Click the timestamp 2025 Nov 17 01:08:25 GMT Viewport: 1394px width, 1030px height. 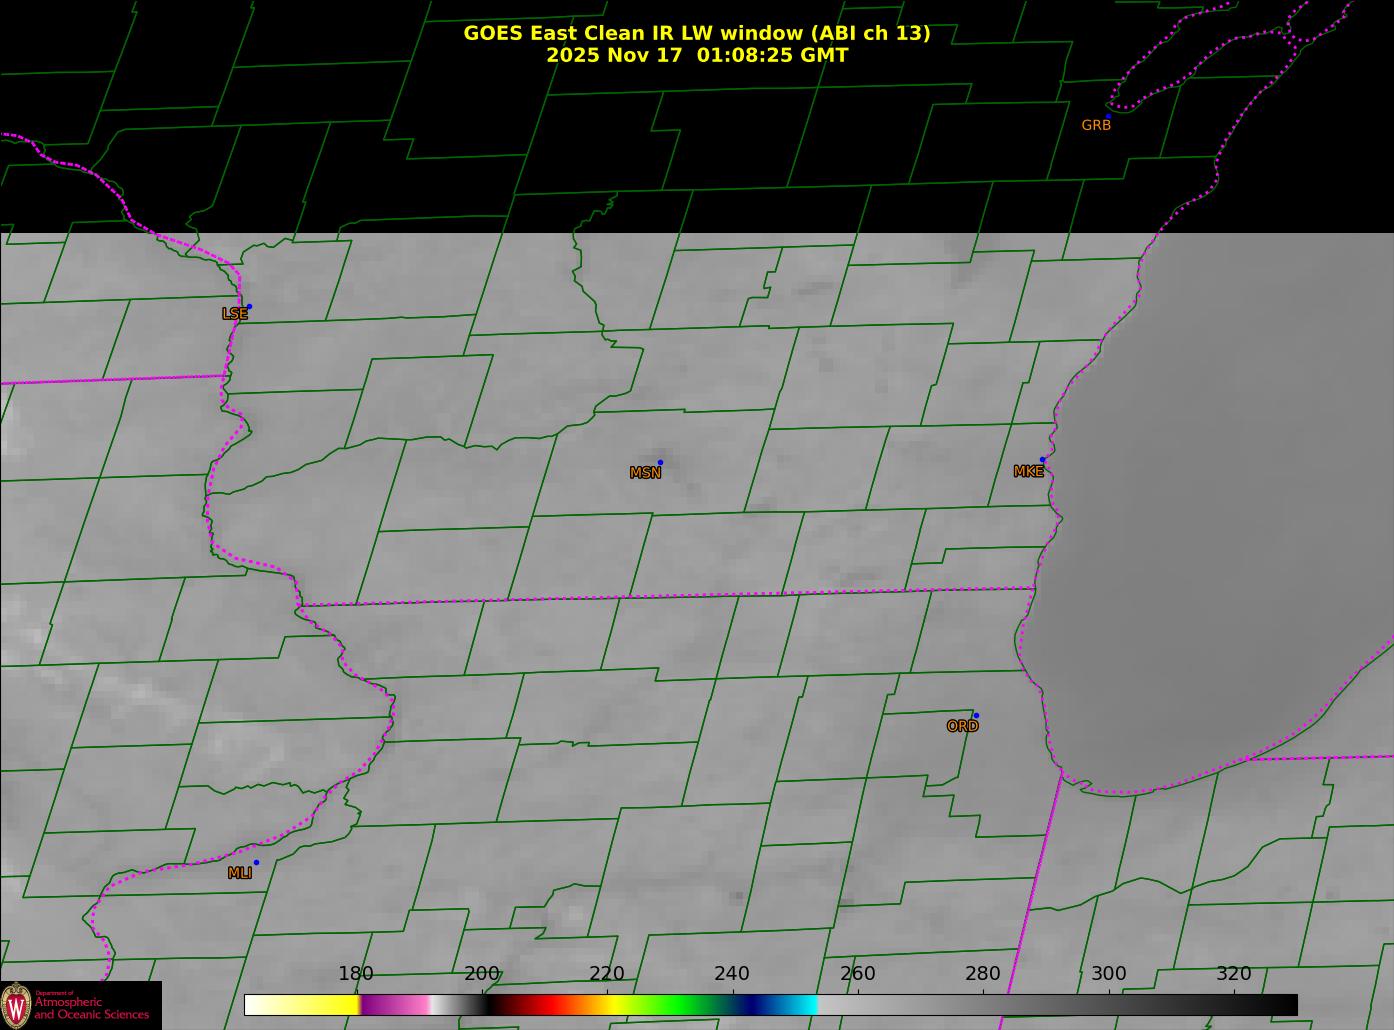(697, 55)
